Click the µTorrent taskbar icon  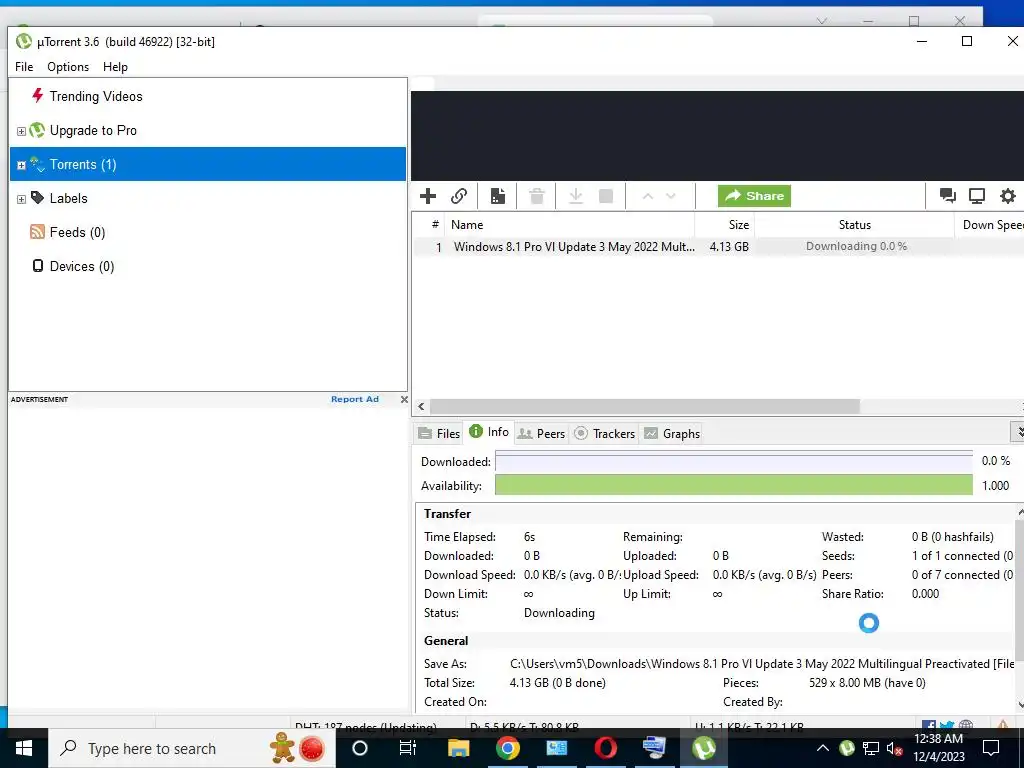point(703,748)
